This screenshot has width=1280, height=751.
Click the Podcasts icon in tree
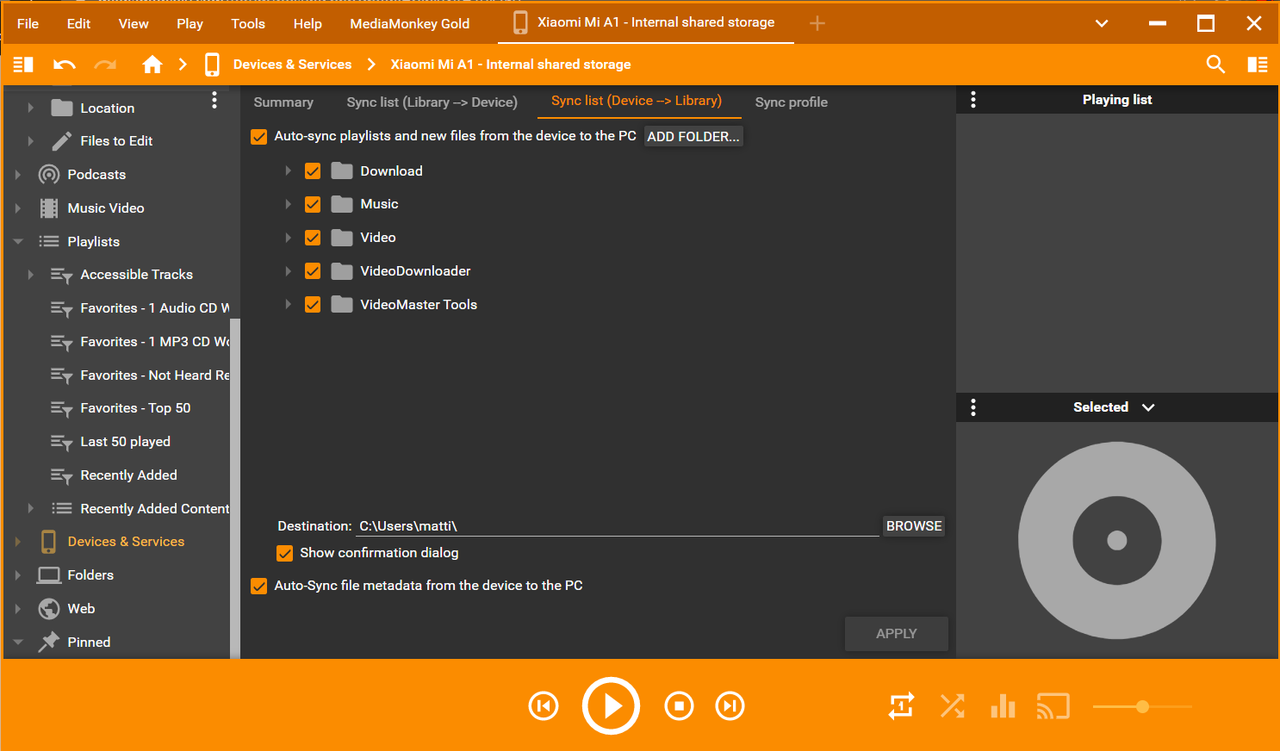click(49, 174)
